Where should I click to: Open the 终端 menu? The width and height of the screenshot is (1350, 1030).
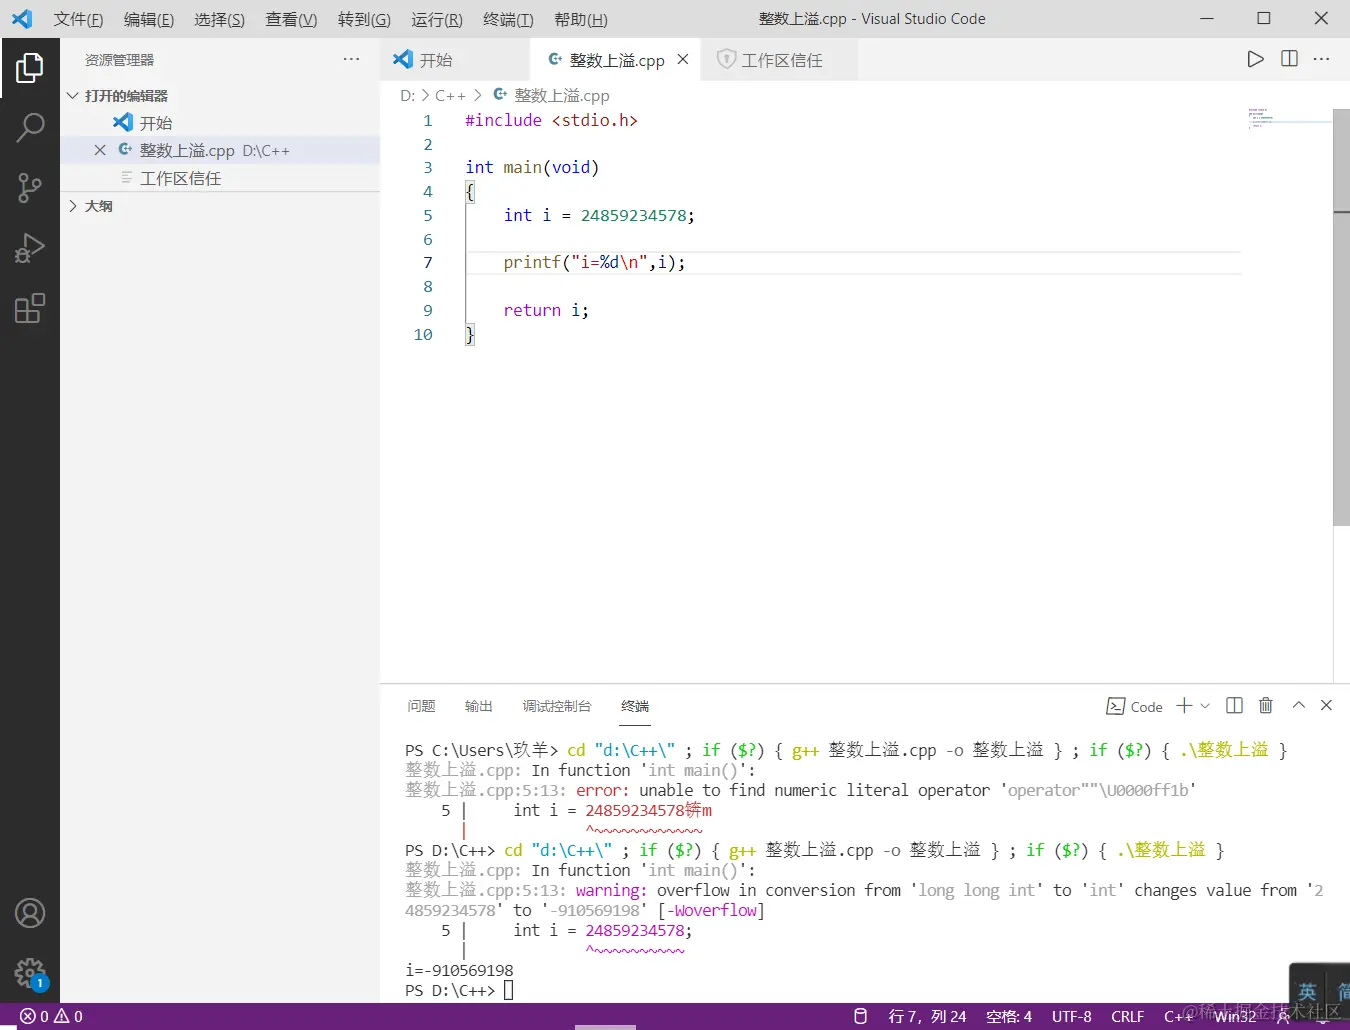coord(508,19)
